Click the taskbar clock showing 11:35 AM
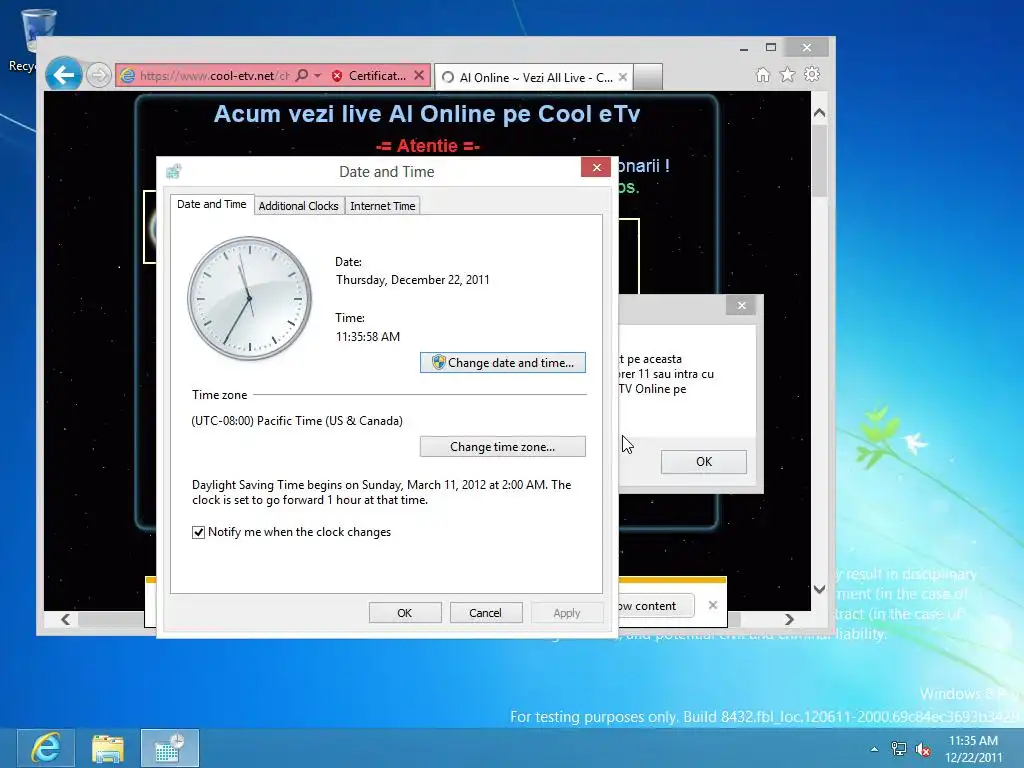 973,749
